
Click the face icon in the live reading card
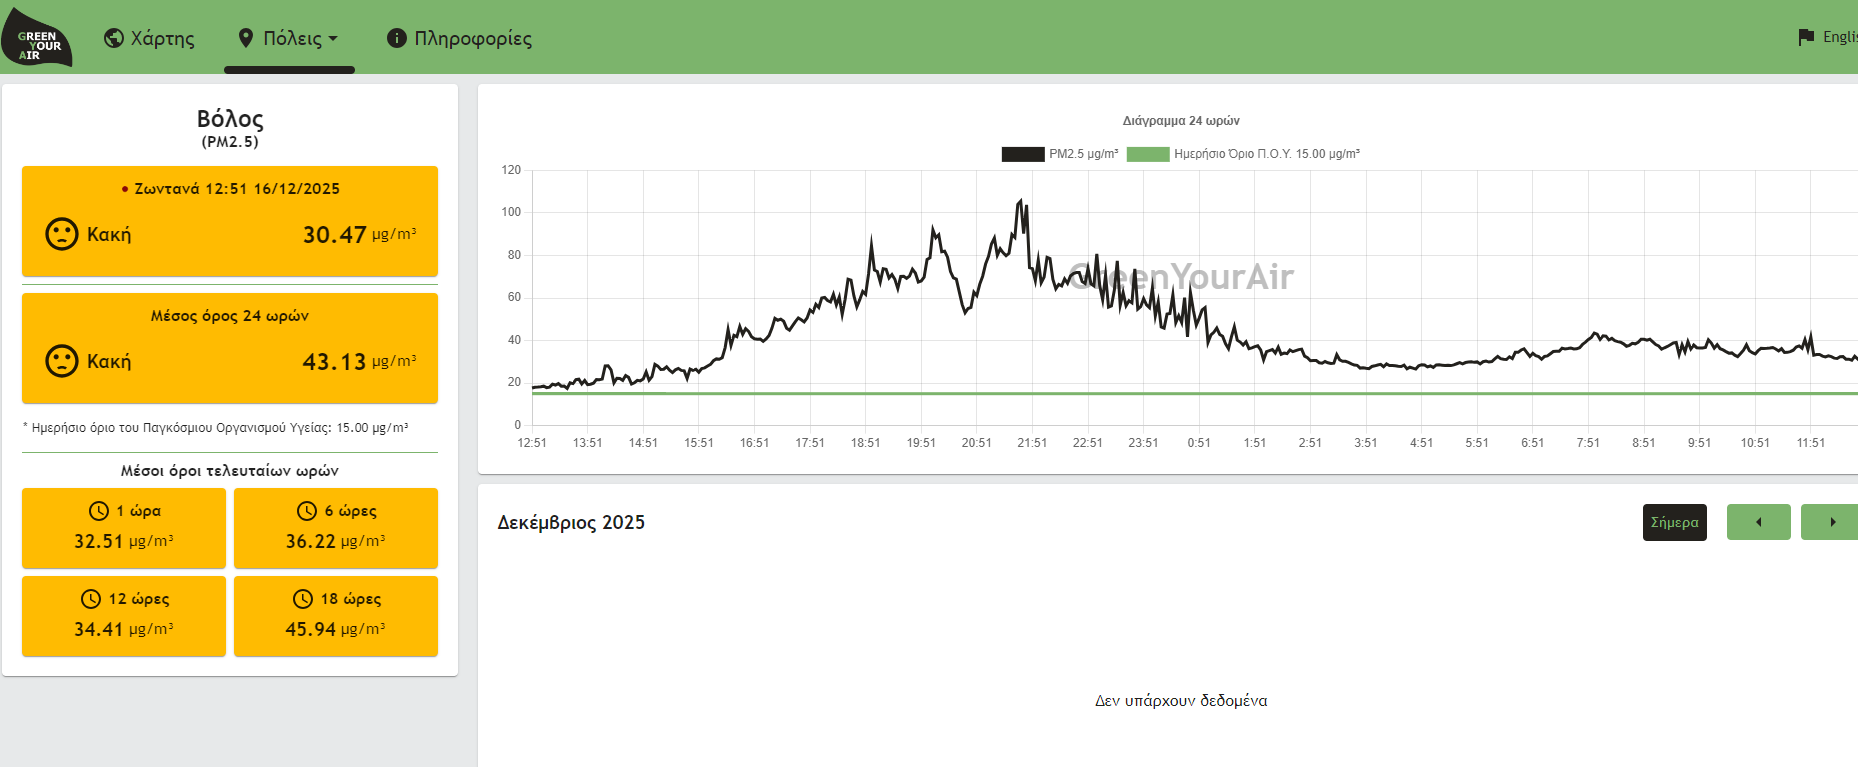coord(62,234)
